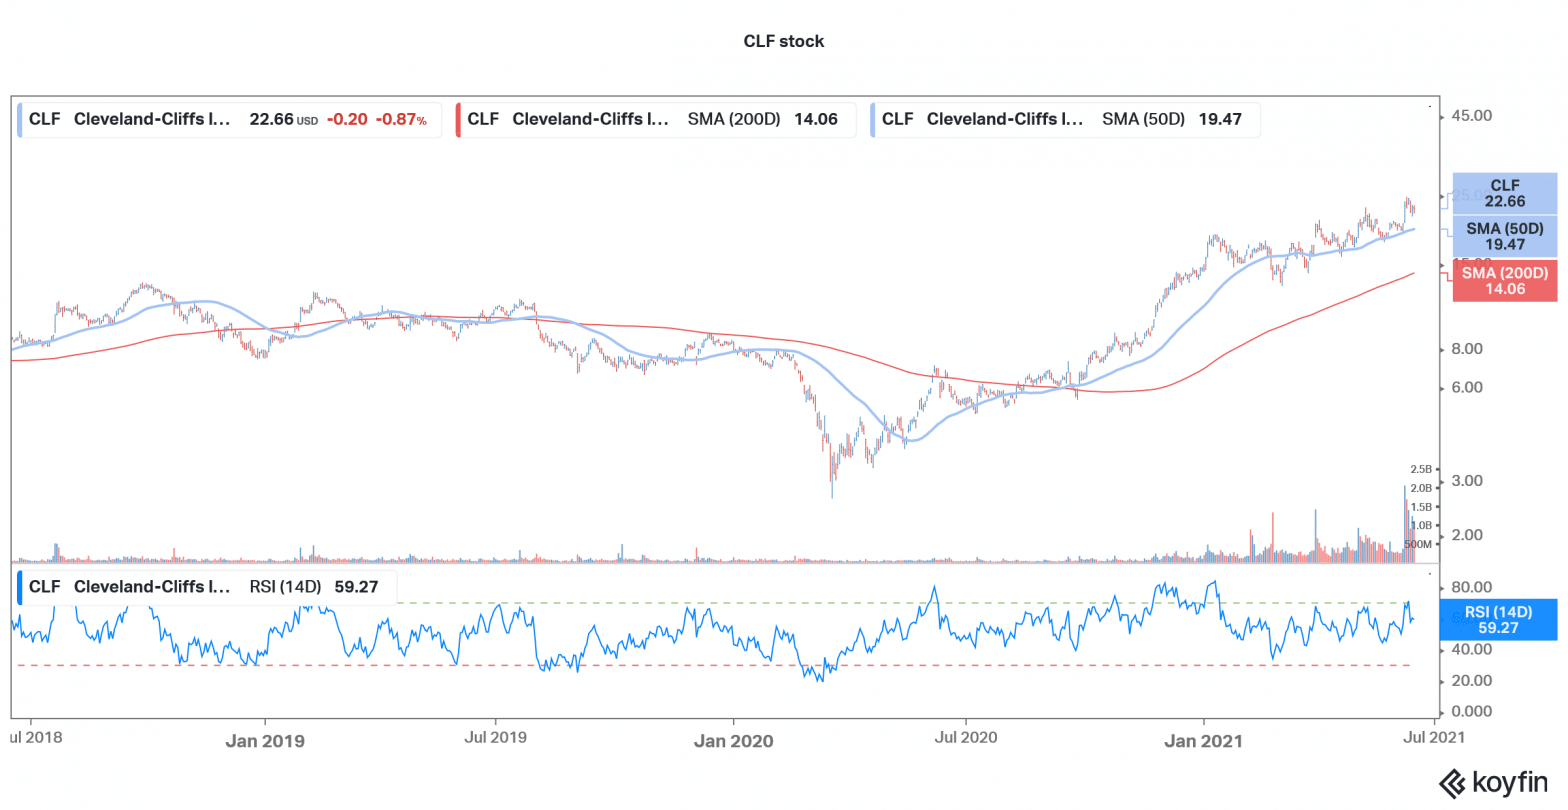1568x810 pixels.
Task: Select the SMA (200D) legend box at top
Action: (x=656, y=119)
